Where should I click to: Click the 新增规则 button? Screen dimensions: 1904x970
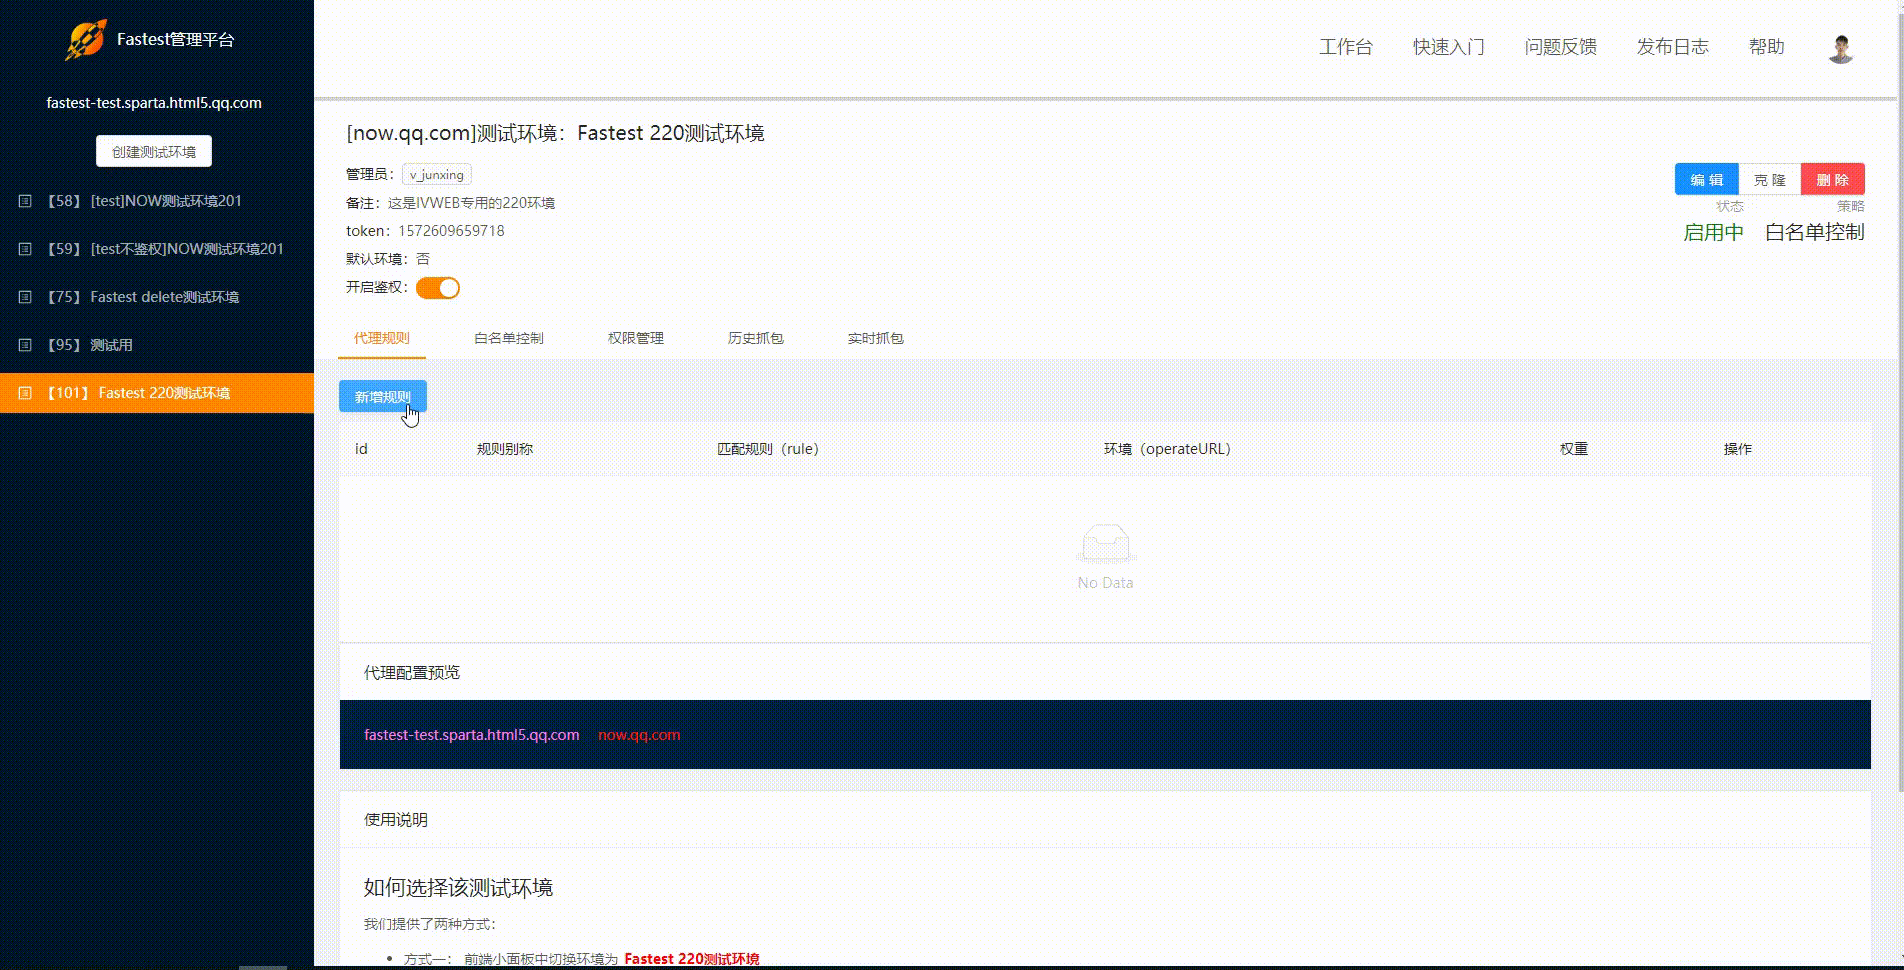tap(383, 397)
